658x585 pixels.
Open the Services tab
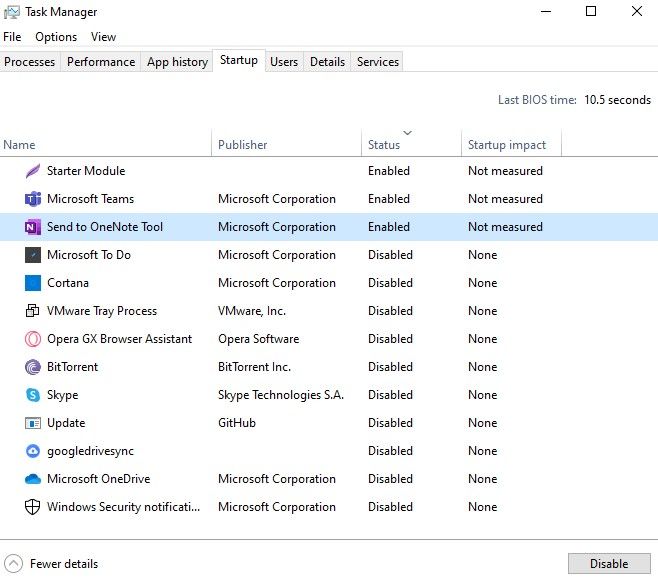pyautogui.click(x=378, y=62)
